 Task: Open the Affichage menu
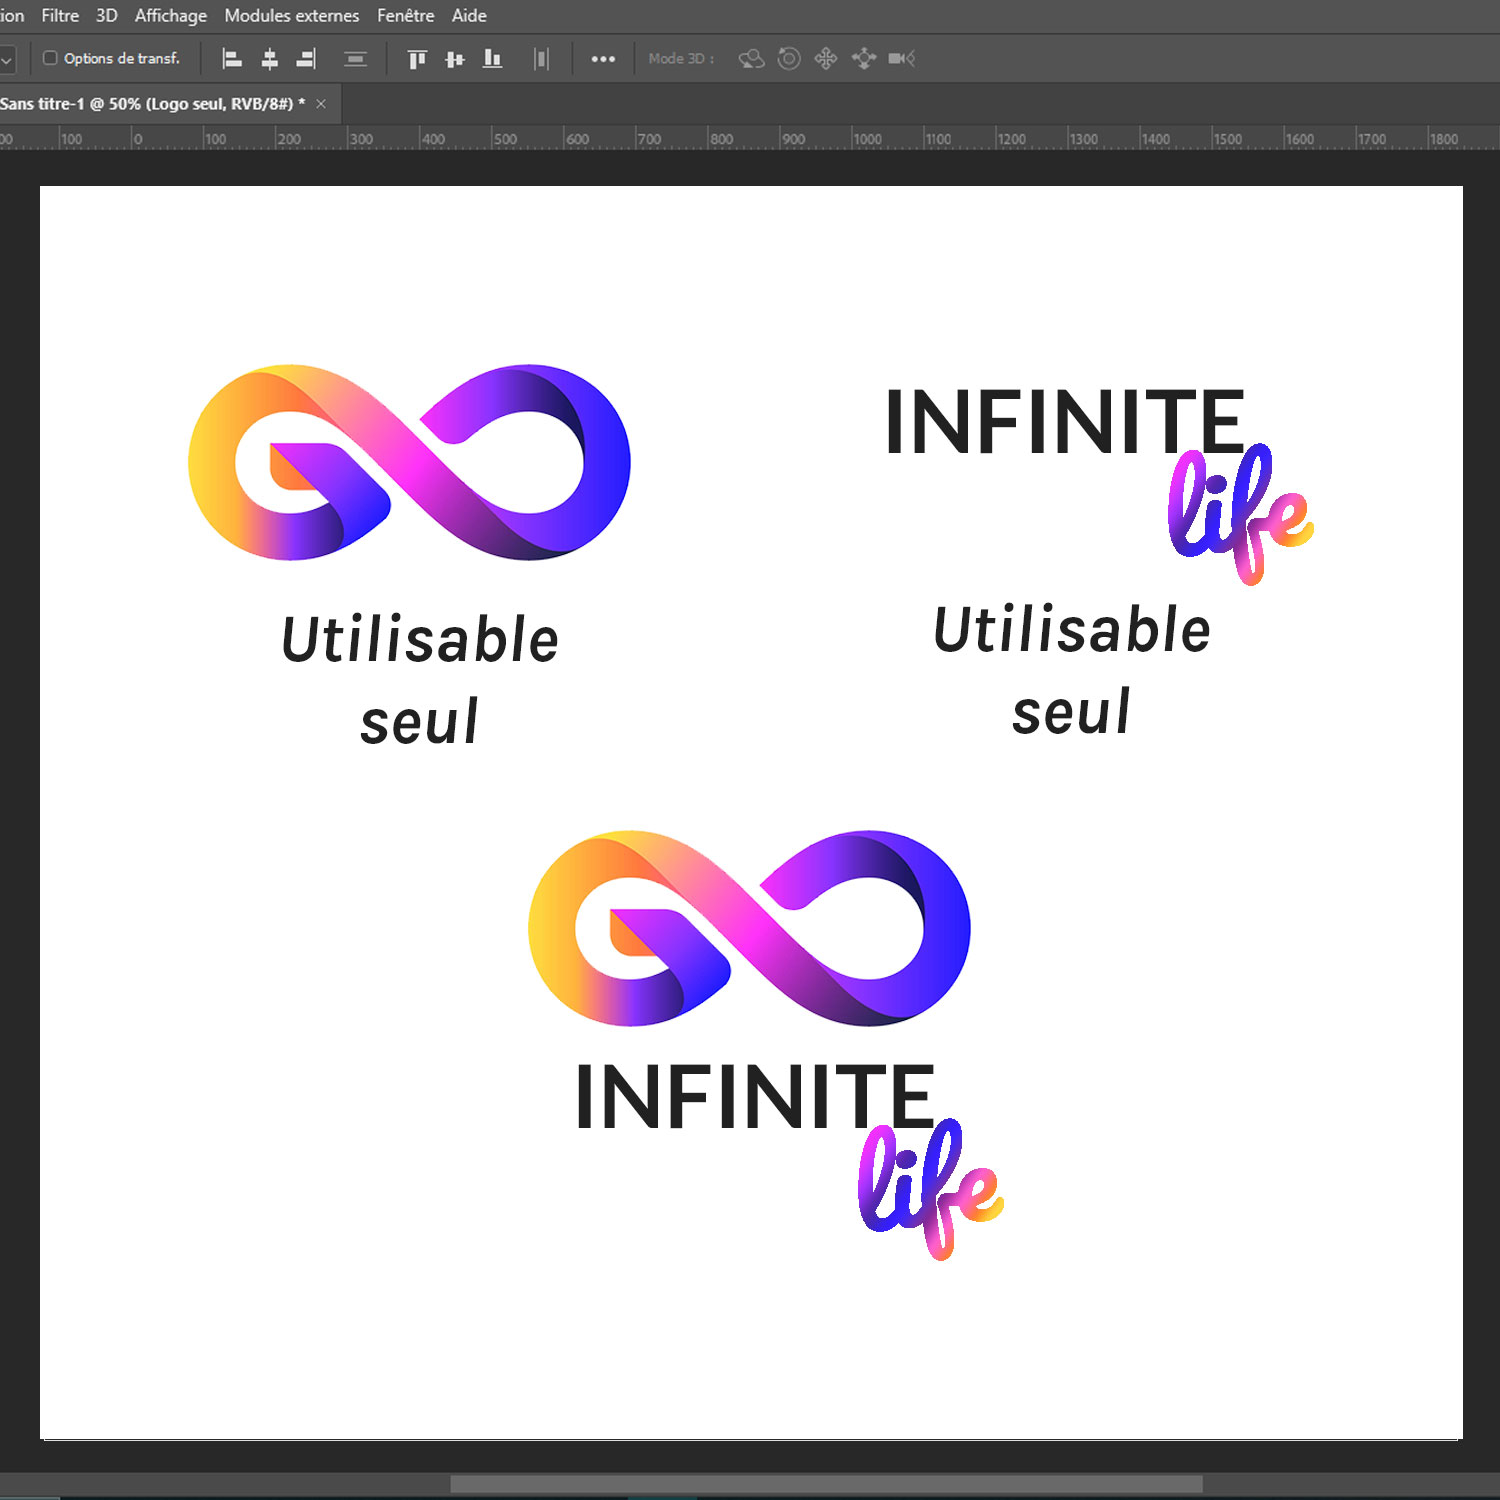[x=171, y=16]
